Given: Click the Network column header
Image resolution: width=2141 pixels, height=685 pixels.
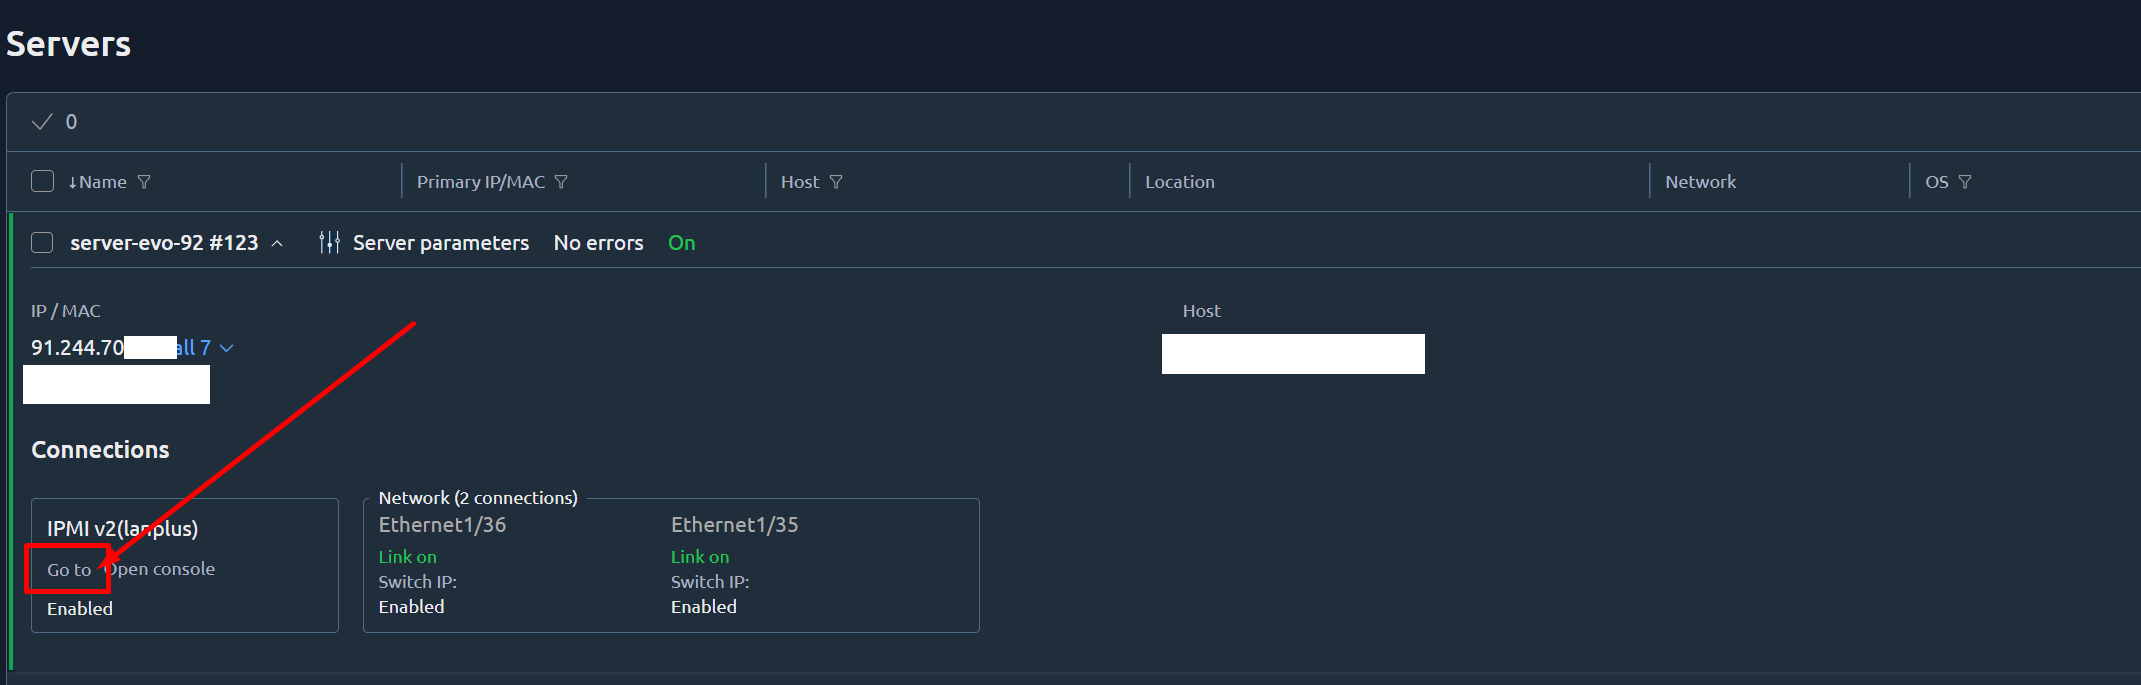Looking at the screenshot, I should (x=1700, y=182).
